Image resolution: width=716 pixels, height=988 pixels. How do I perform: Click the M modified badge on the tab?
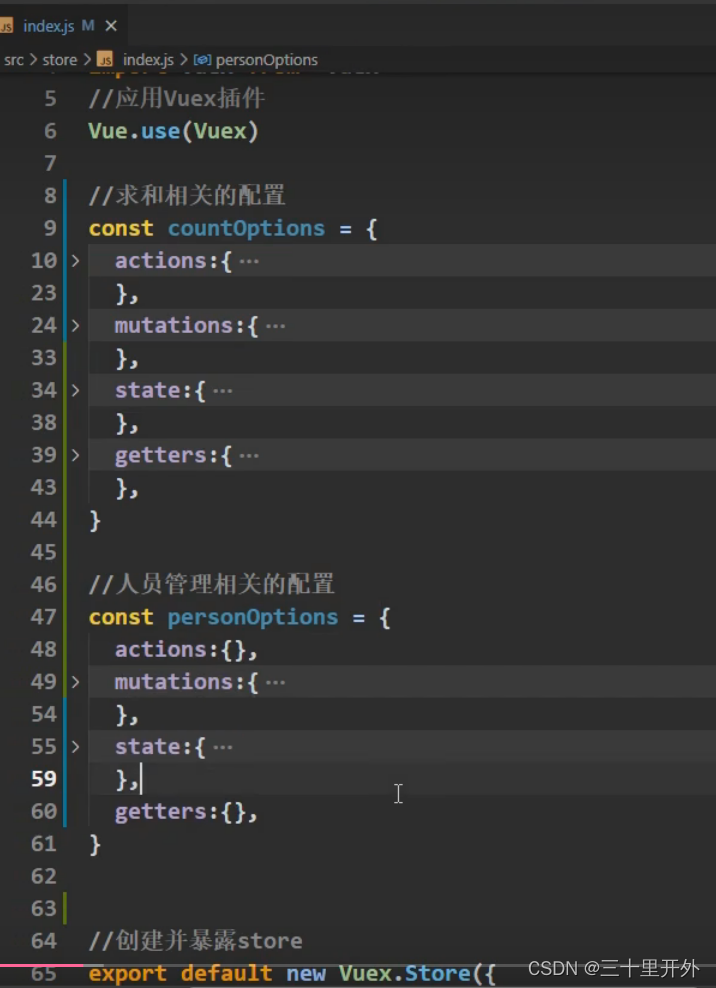coord(88,26)
